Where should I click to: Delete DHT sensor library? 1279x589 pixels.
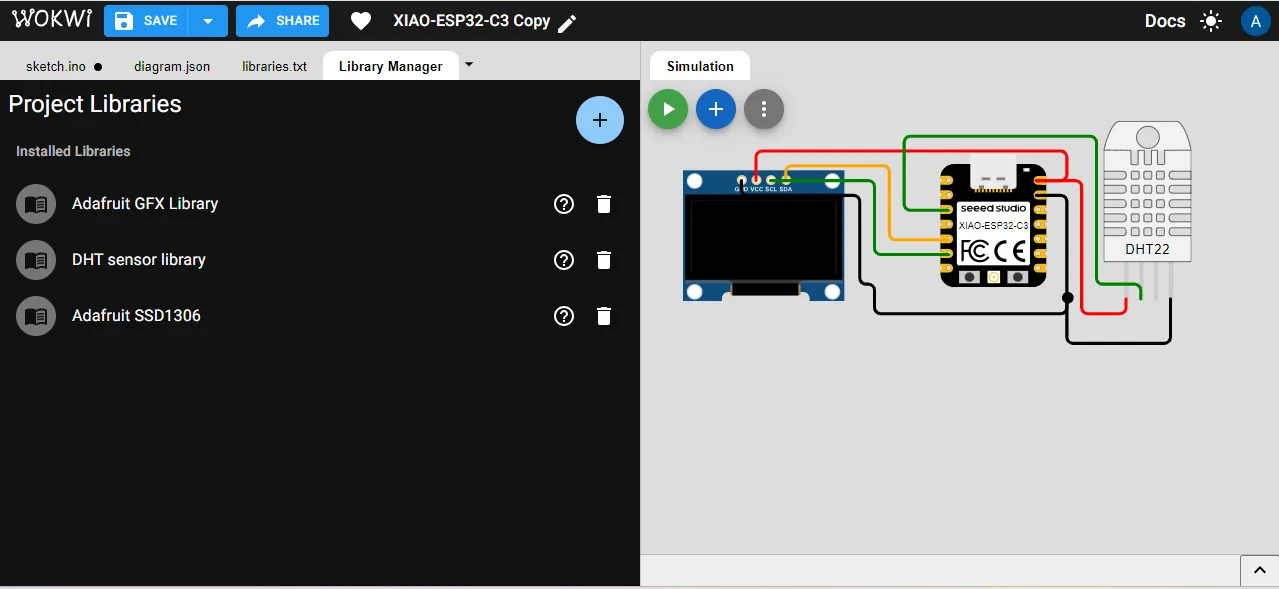604,260
